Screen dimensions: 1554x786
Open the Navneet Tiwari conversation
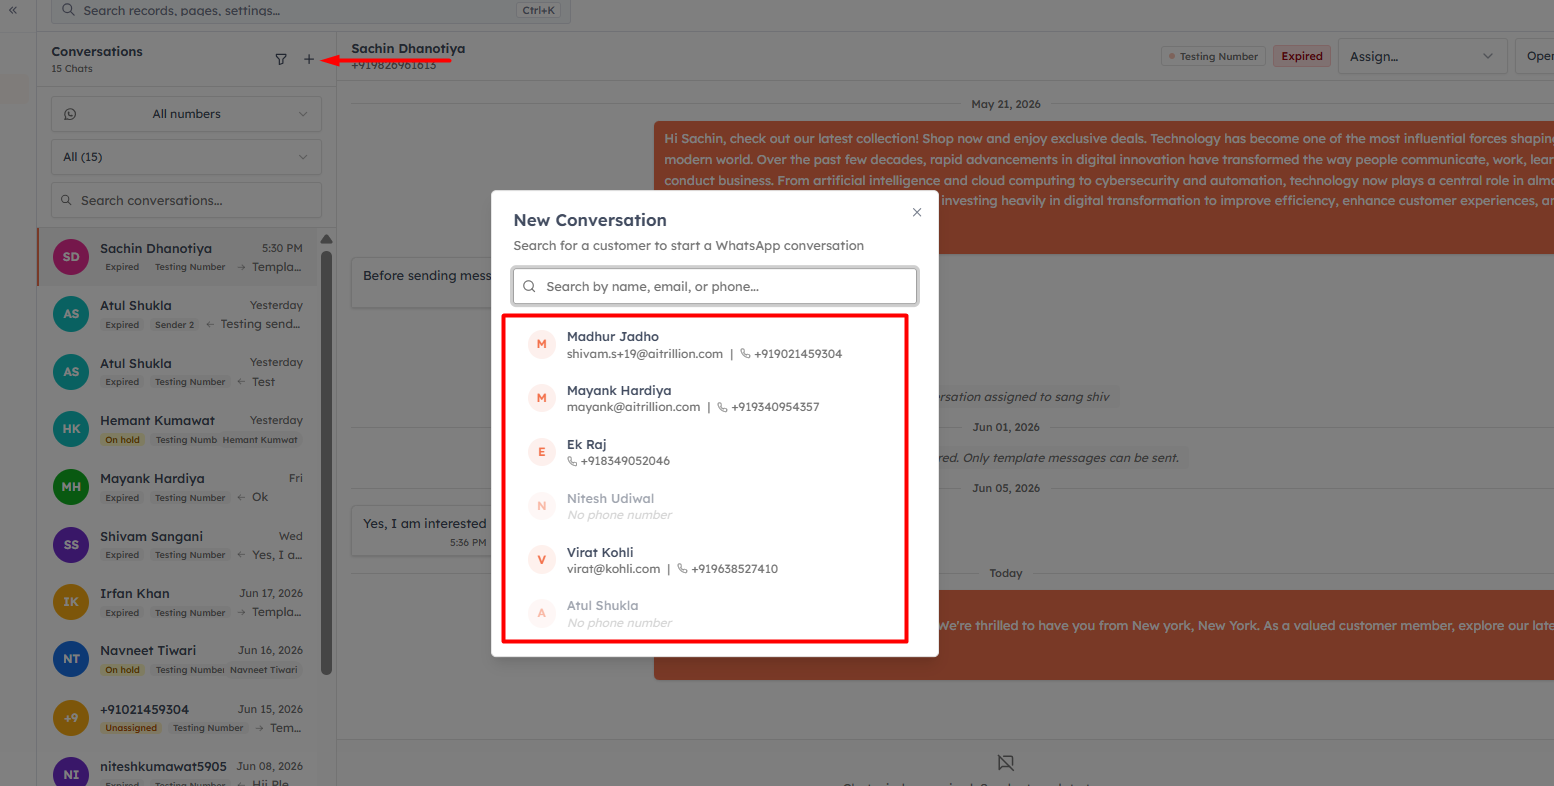tap(178, 659)
